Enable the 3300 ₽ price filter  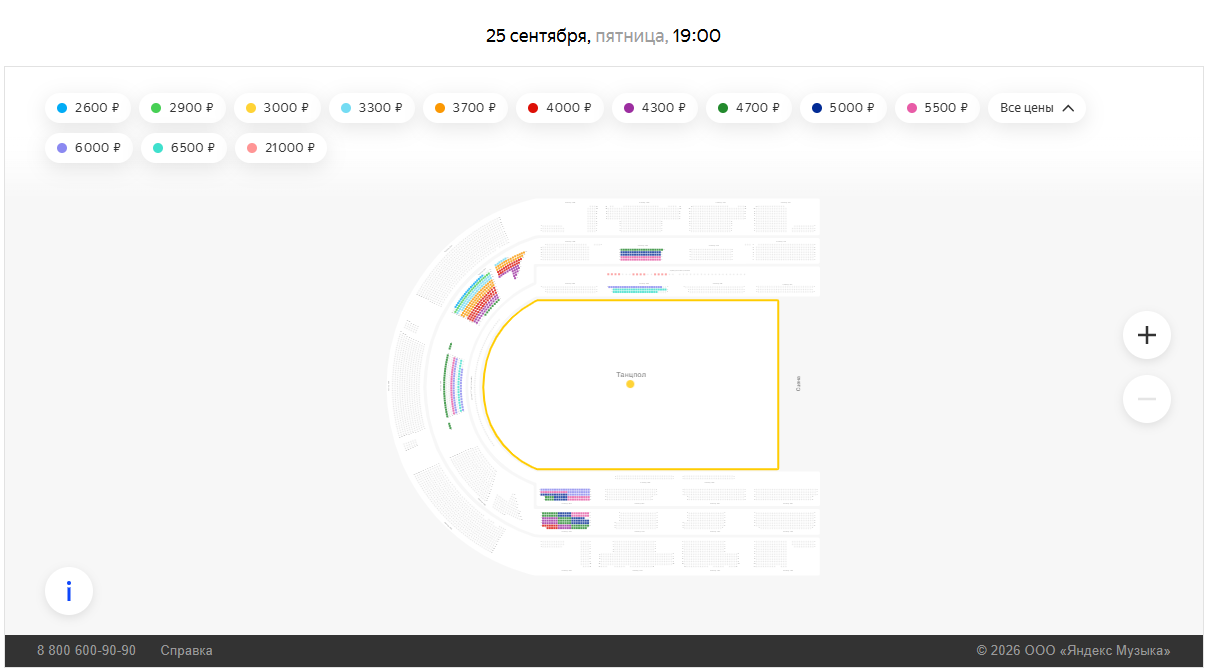[371, 108]
